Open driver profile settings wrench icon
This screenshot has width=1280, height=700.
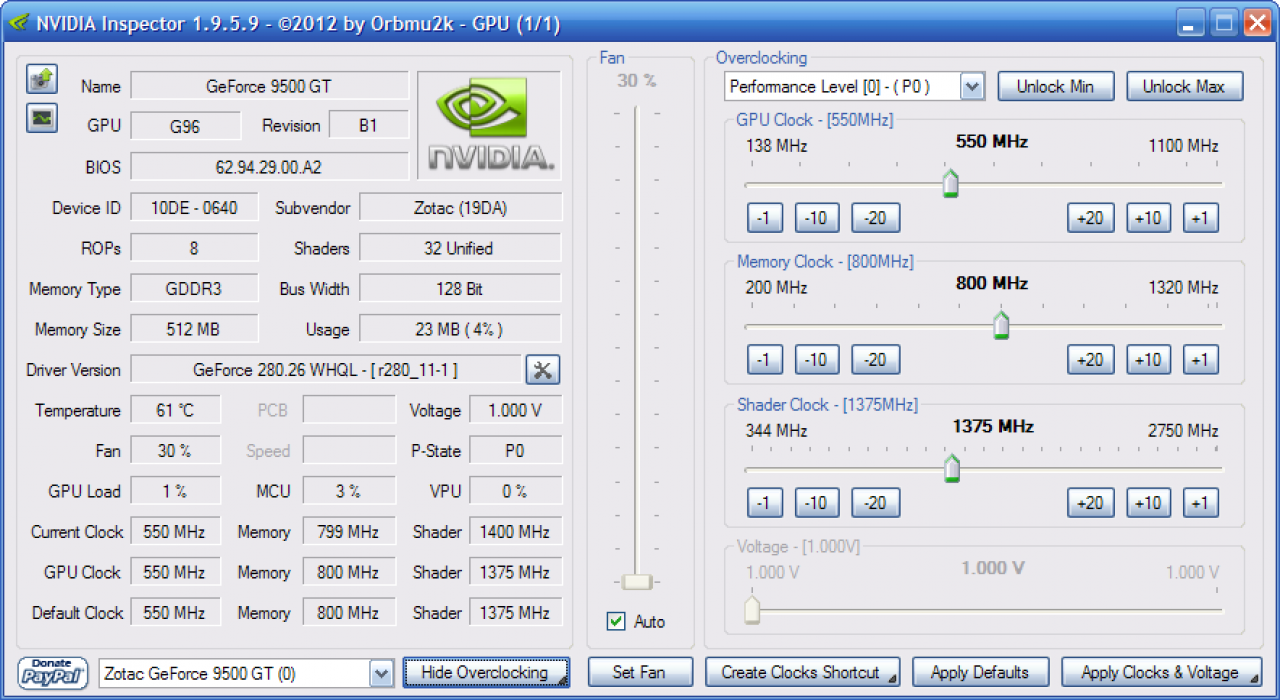[543, 370]
